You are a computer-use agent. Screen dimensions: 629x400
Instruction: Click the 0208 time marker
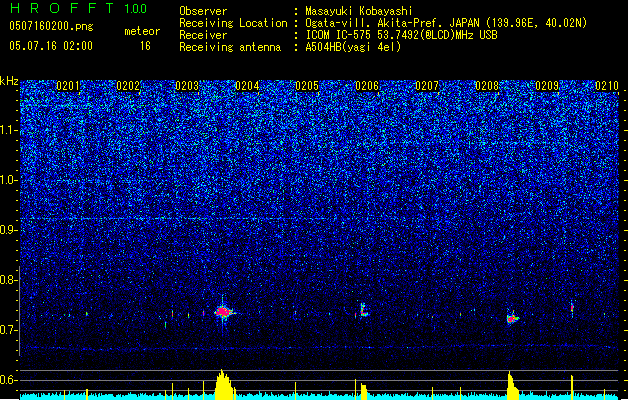point(487,86)
